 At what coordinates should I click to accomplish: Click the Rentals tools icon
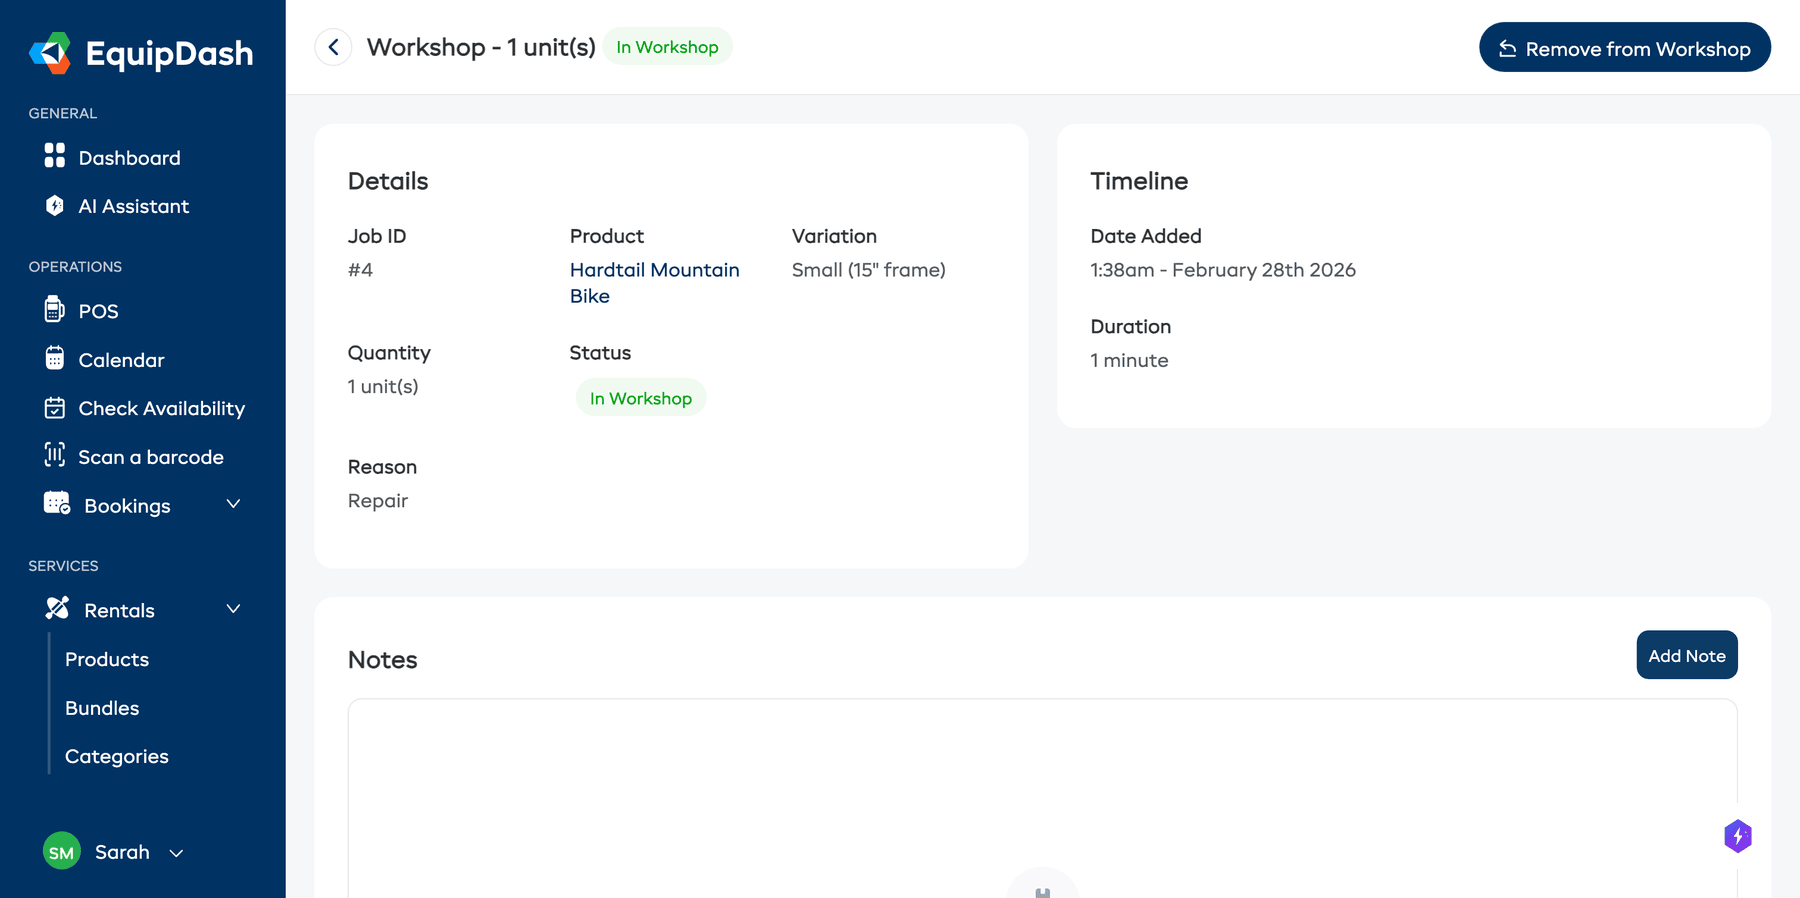tap(57, 608)
